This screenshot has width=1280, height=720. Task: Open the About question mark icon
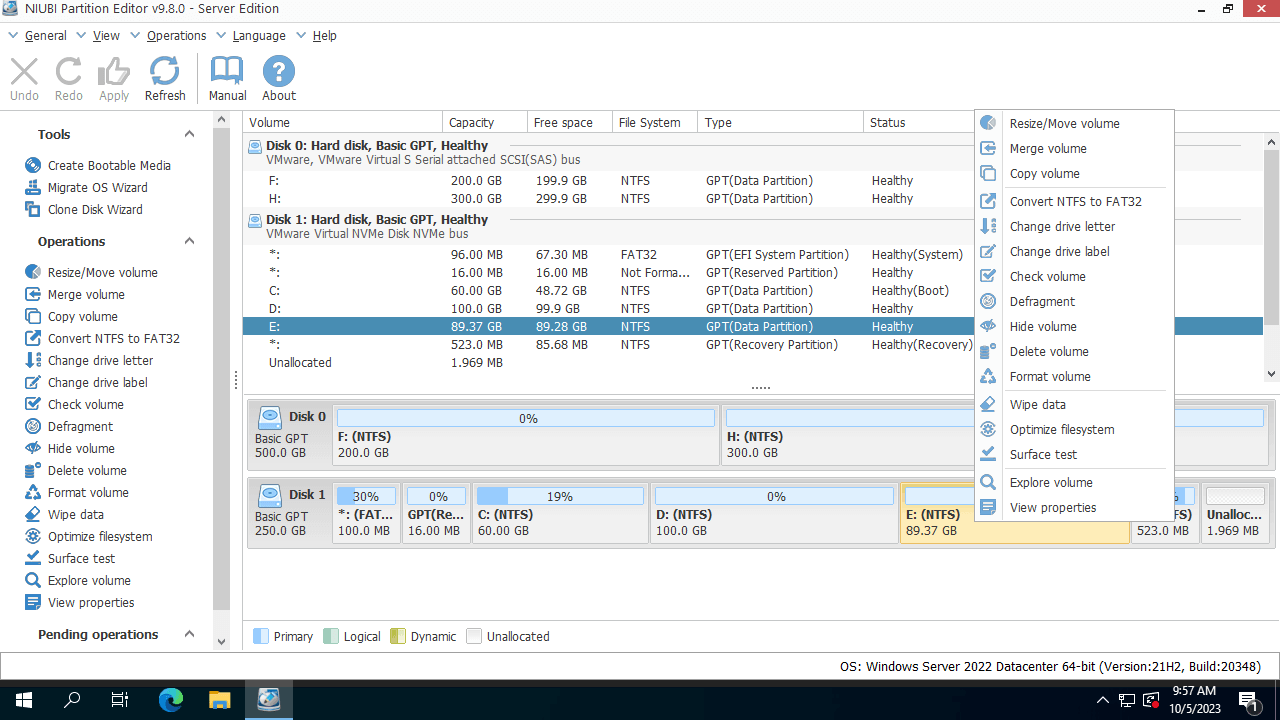click(279, 79)
